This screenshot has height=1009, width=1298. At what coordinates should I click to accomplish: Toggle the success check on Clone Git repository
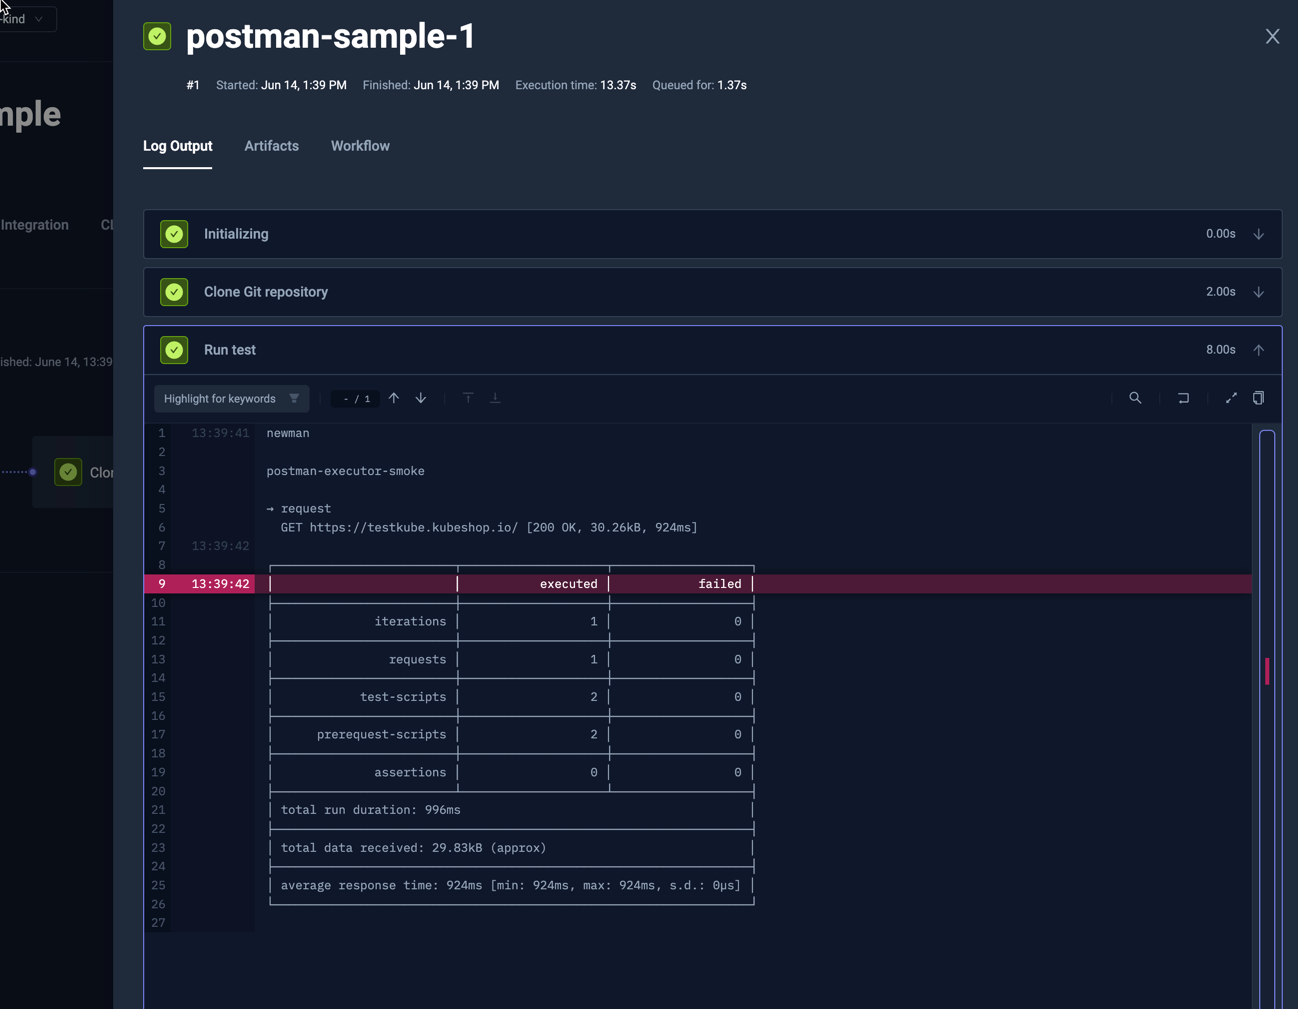click(x=174, y=291)
